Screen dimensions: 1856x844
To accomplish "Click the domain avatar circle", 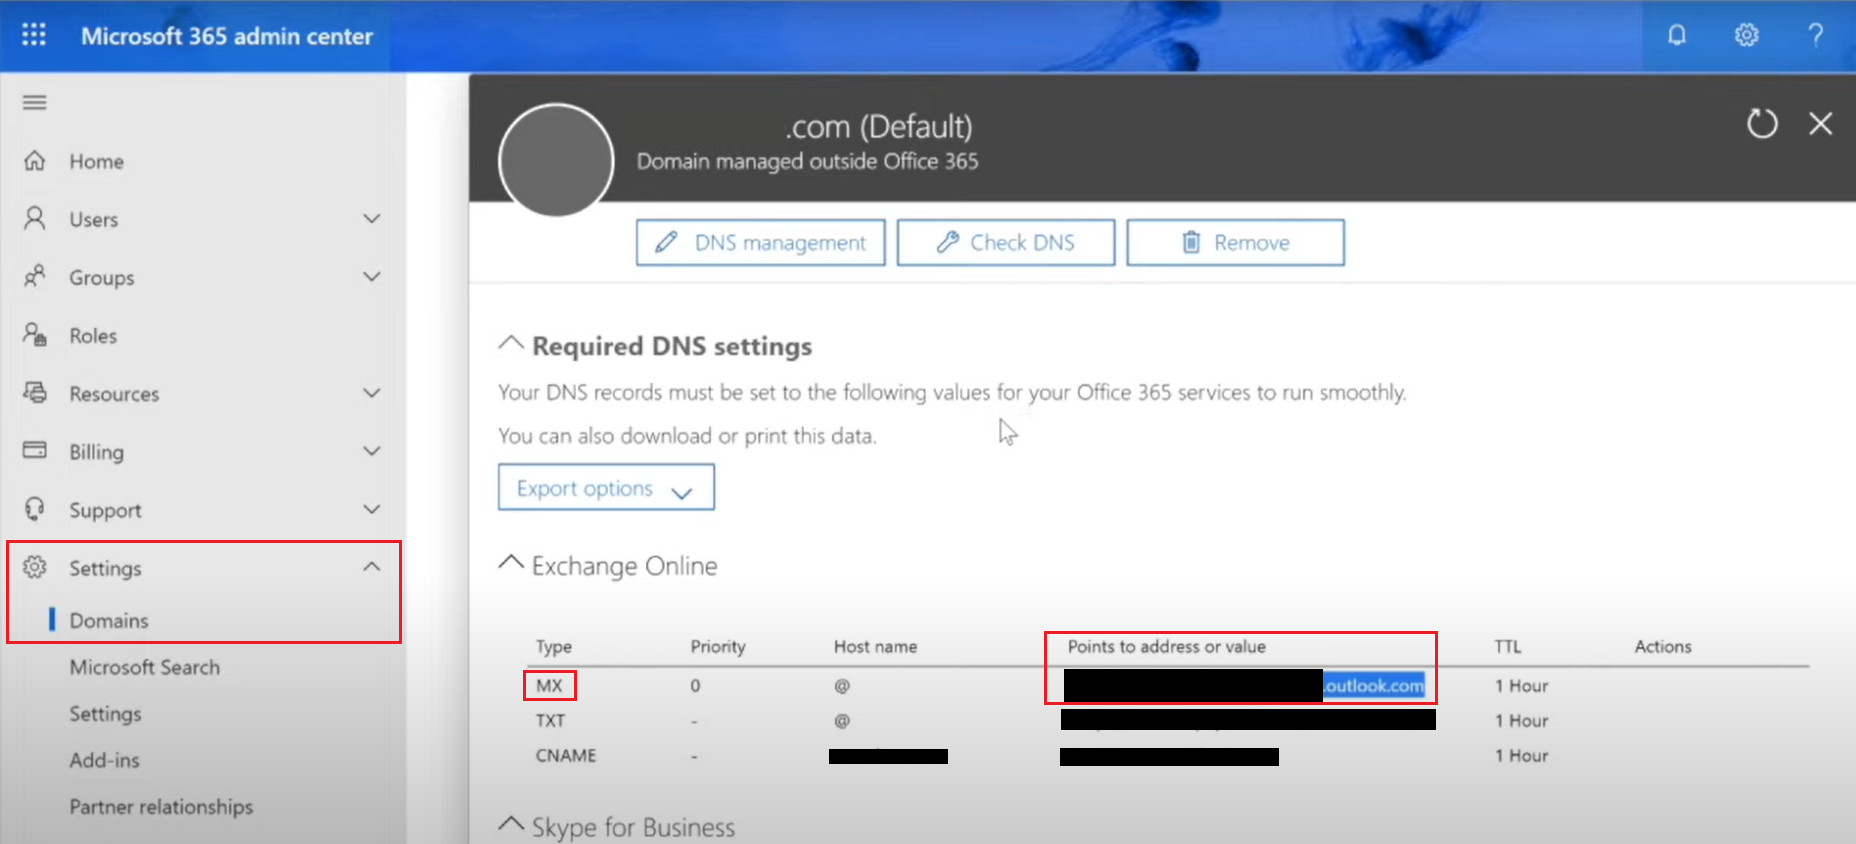I will pos(556,160).
